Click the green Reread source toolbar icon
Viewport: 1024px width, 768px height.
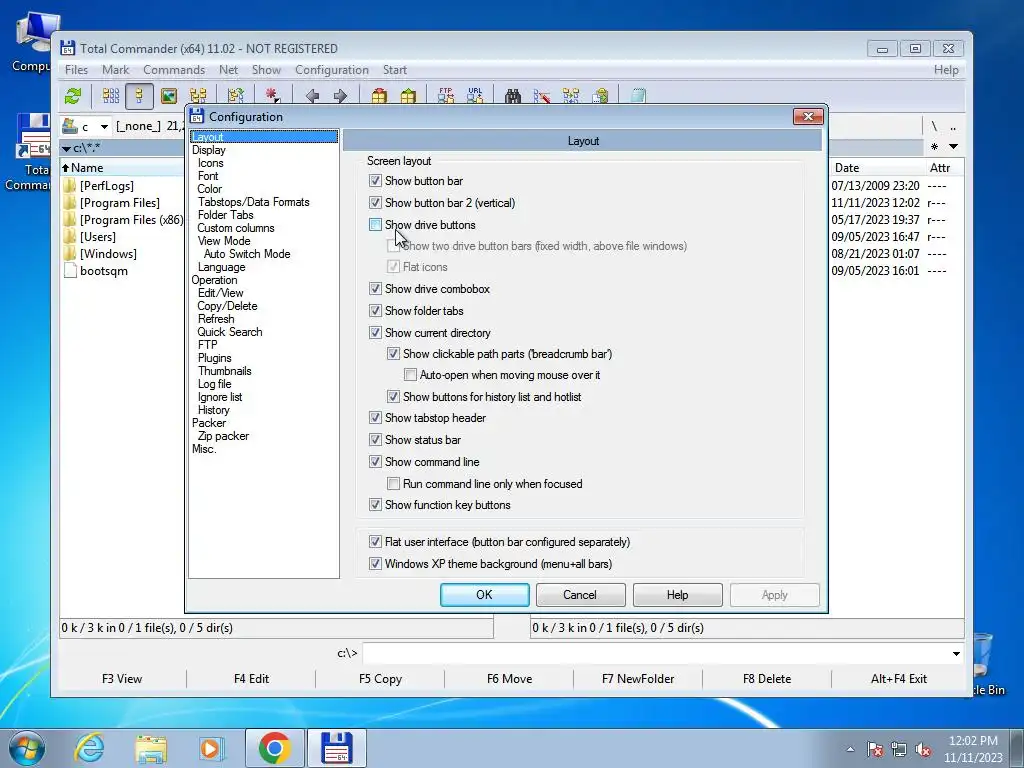[72, 96]
